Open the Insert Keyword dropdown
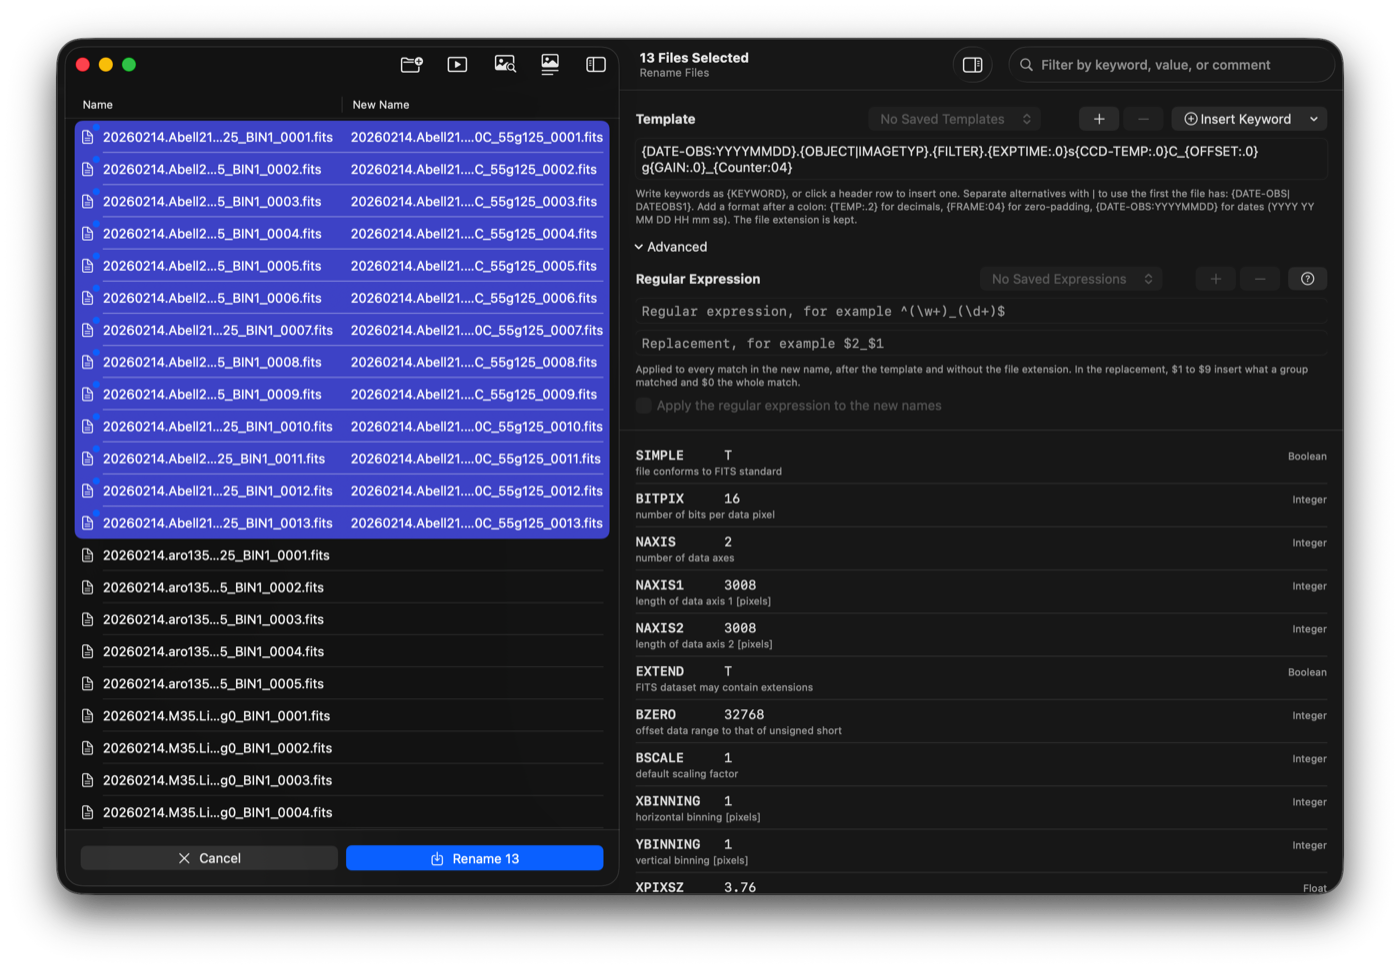The width and height of the screenshot is (1400, 969). (1249, 119)
